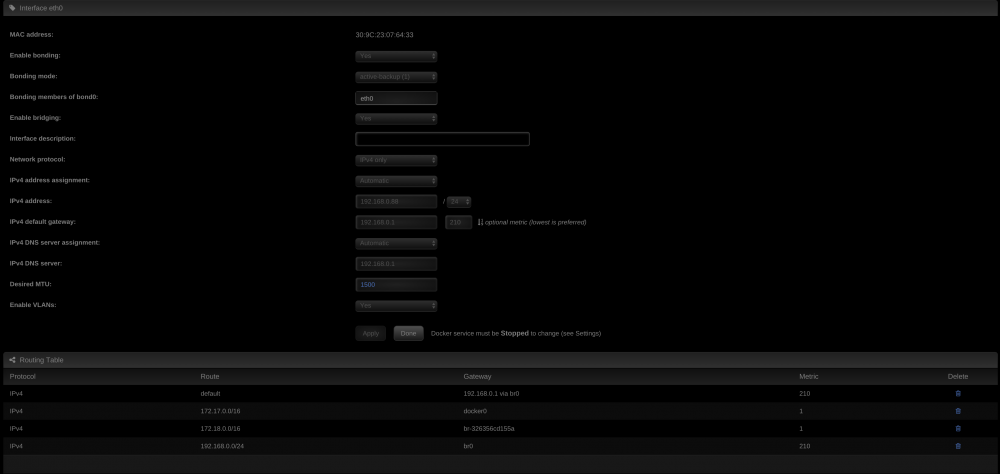This screenshot has height=474, width=1000.
Task: Click the metric sort icon next to gateway
Action: [x=480, y=222]
